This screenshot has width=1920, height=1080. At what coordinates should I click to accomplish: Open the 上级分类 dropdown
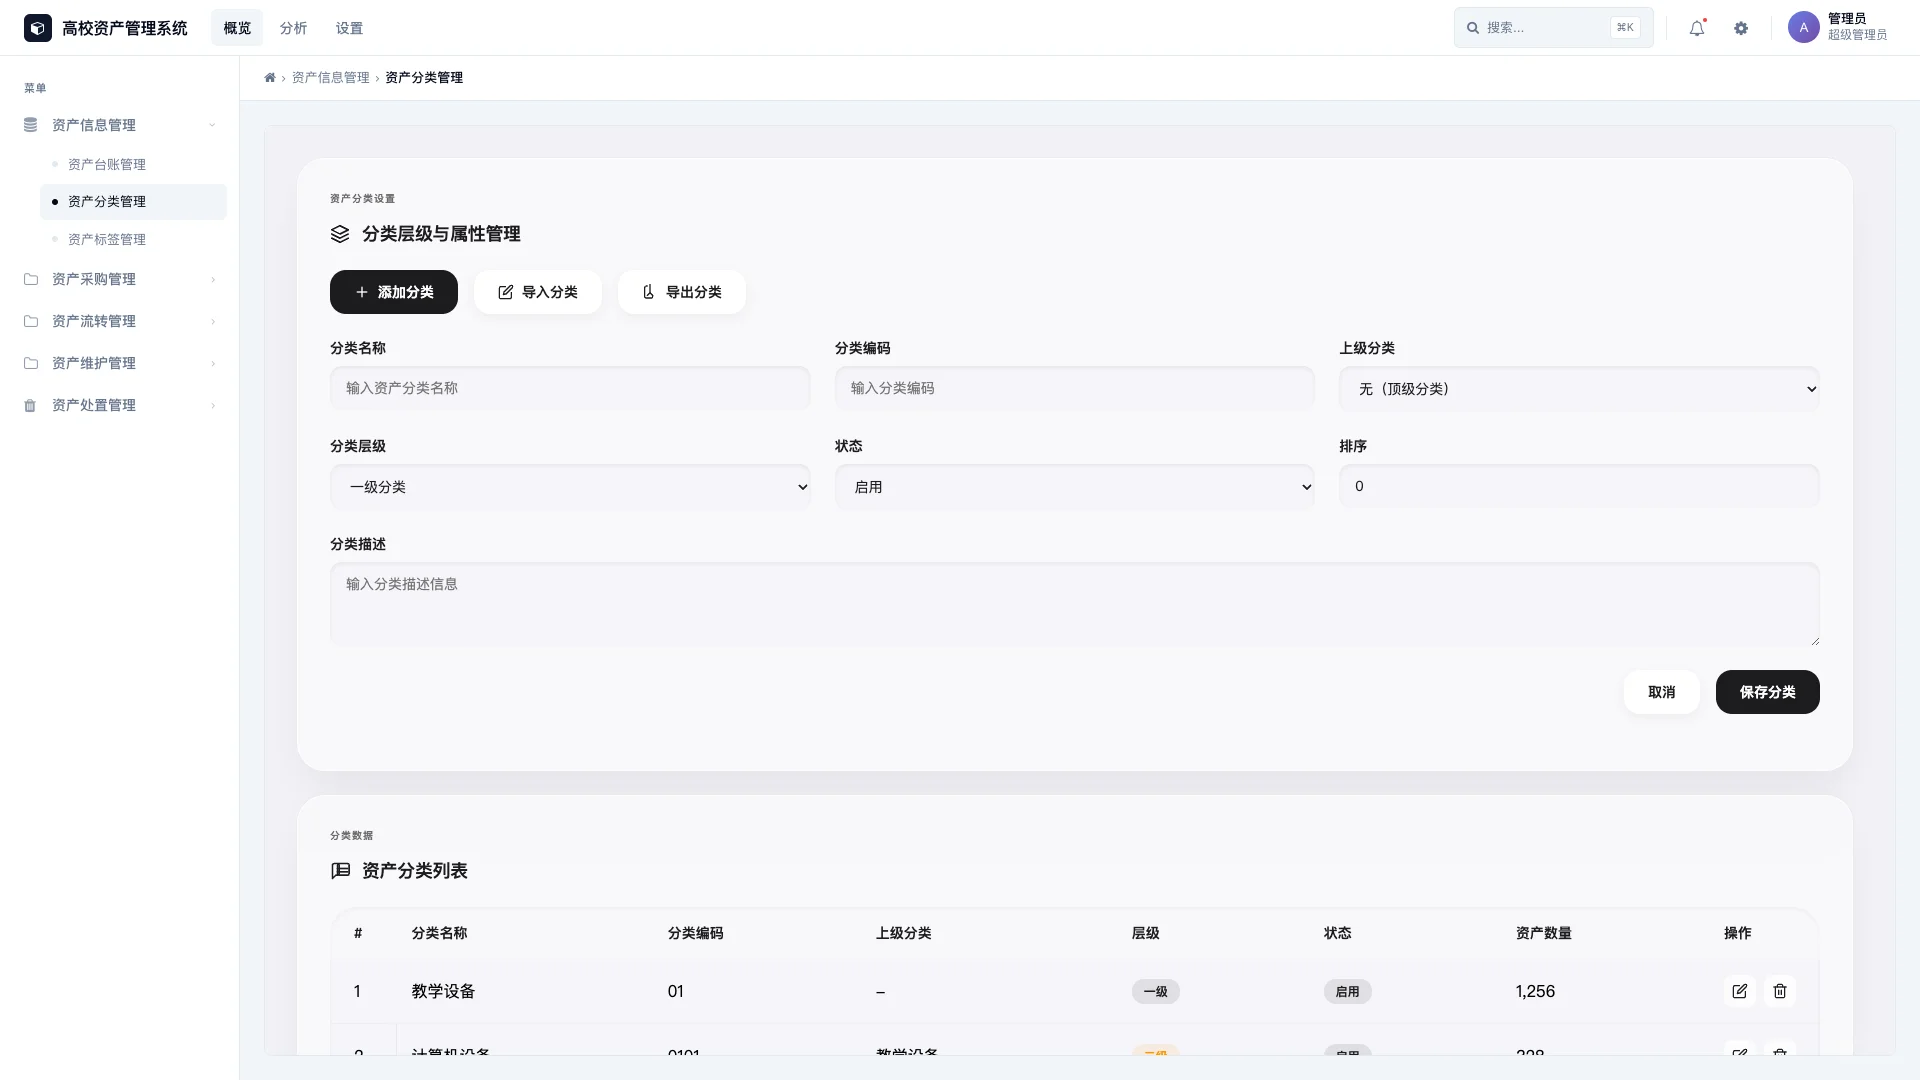click(x=1578, y=389)
